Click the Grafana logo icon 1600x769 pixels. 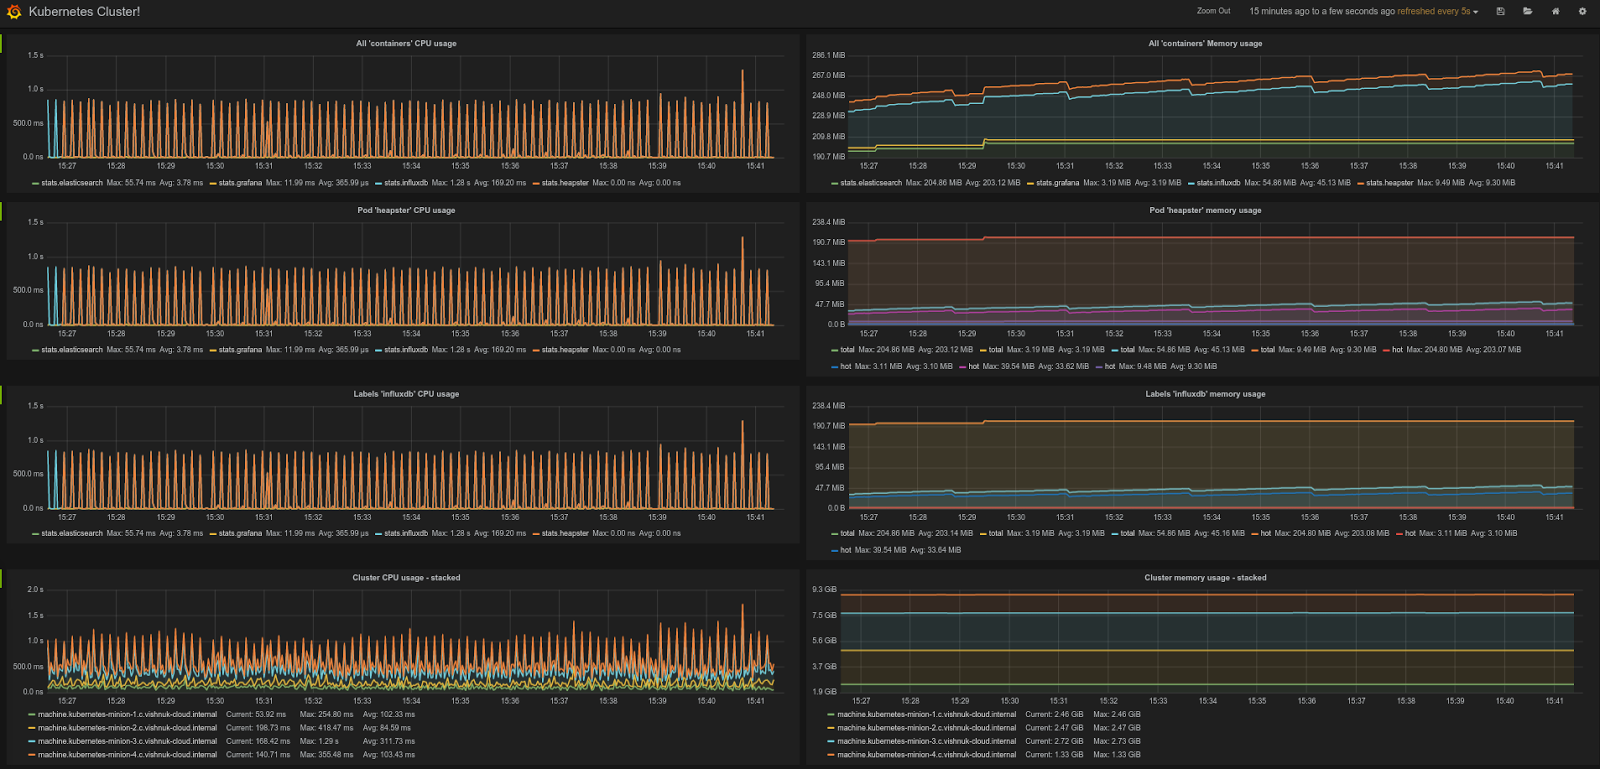pos(14,12)
